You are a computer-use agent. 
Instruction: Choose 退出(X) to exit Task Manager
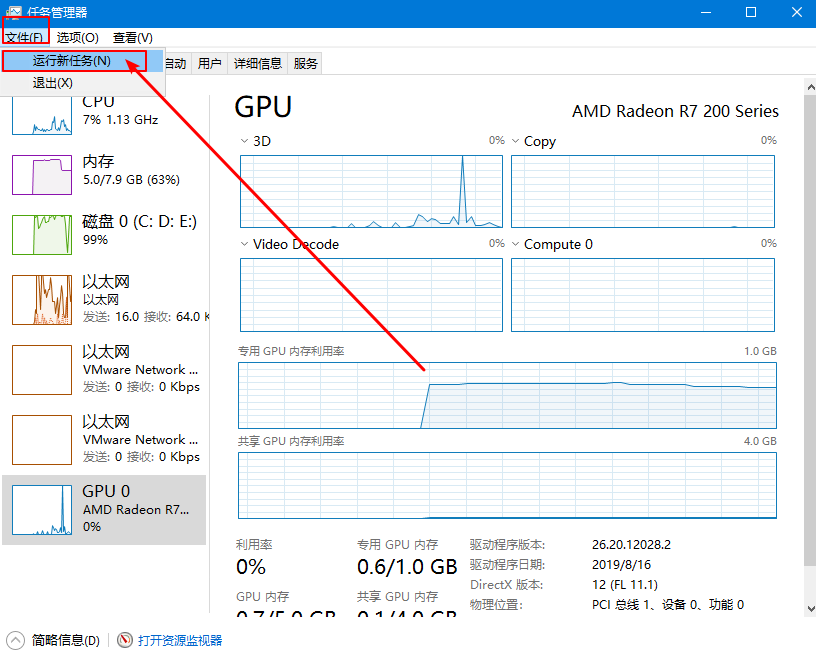point(52,83)
